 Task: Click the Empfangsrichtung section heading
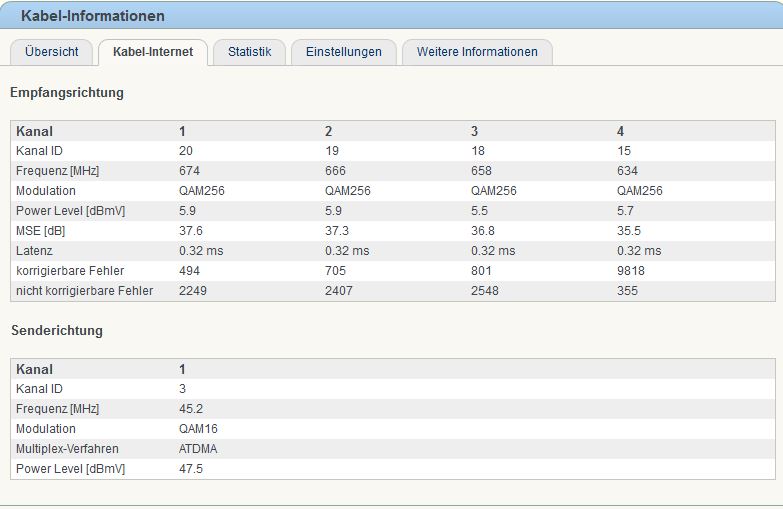[67, 93]
